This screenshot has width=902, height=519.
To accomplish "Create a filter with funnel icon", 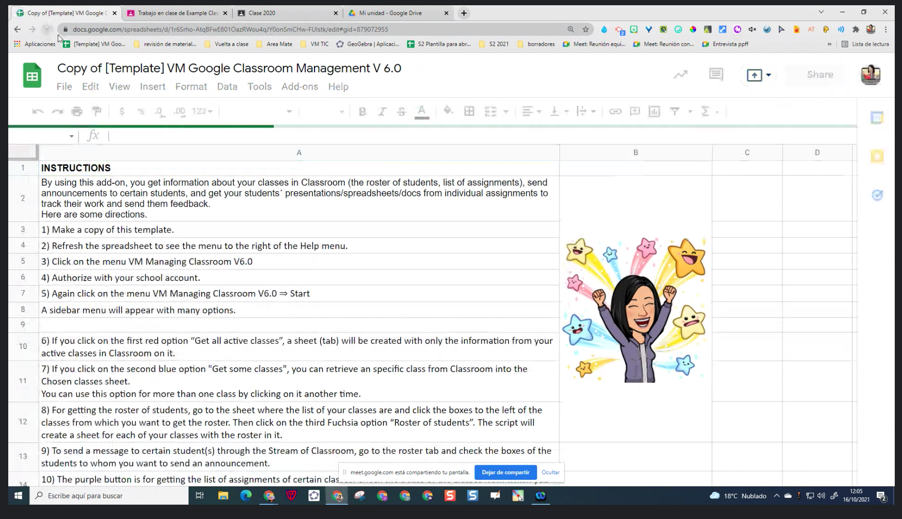I will (x=674, y=112).
